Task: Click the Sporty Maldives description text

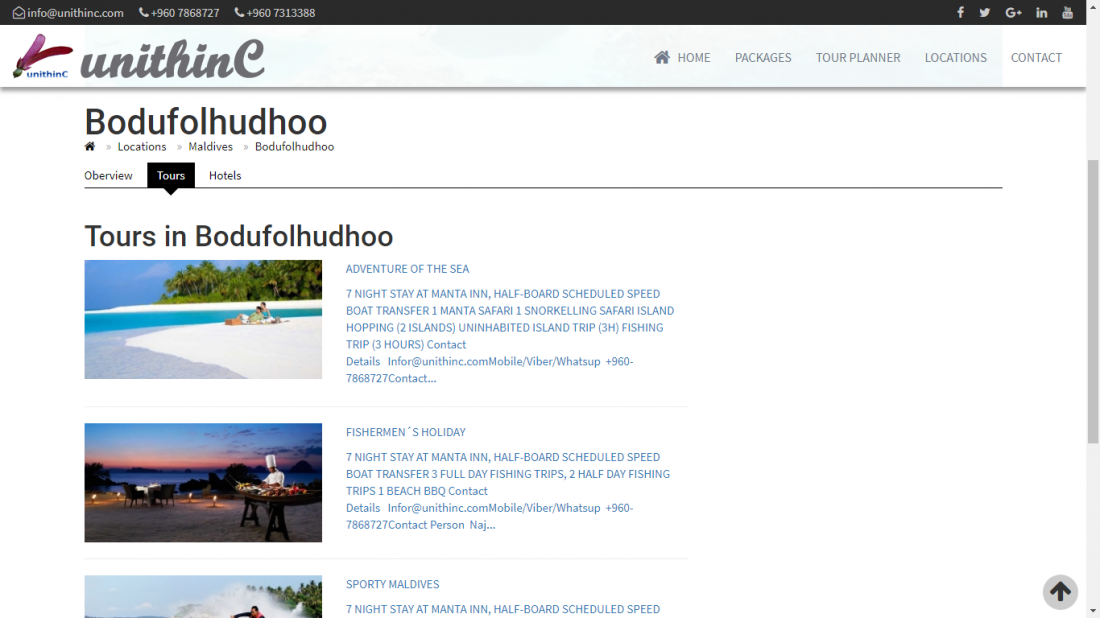Action: (x=503, y=610)
